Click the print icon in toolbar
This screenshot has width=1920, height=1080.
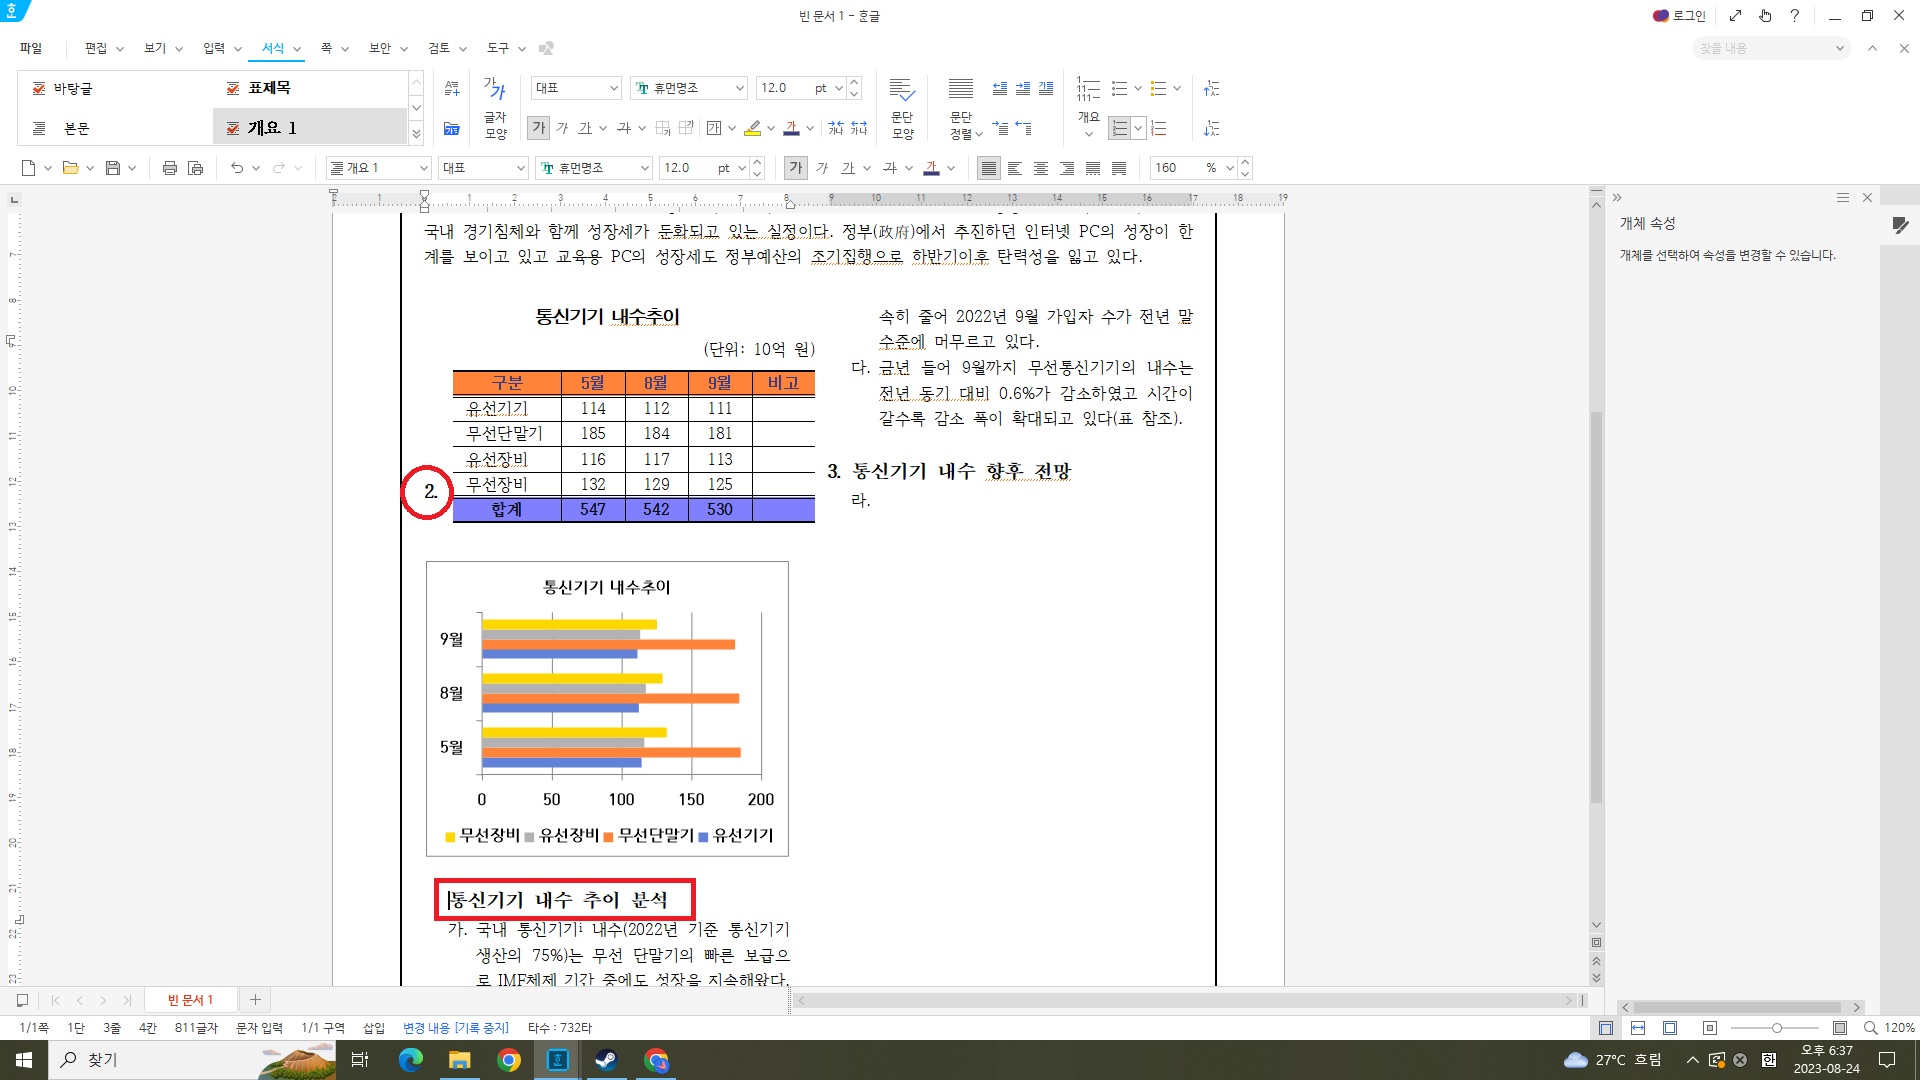click(169, 168)
